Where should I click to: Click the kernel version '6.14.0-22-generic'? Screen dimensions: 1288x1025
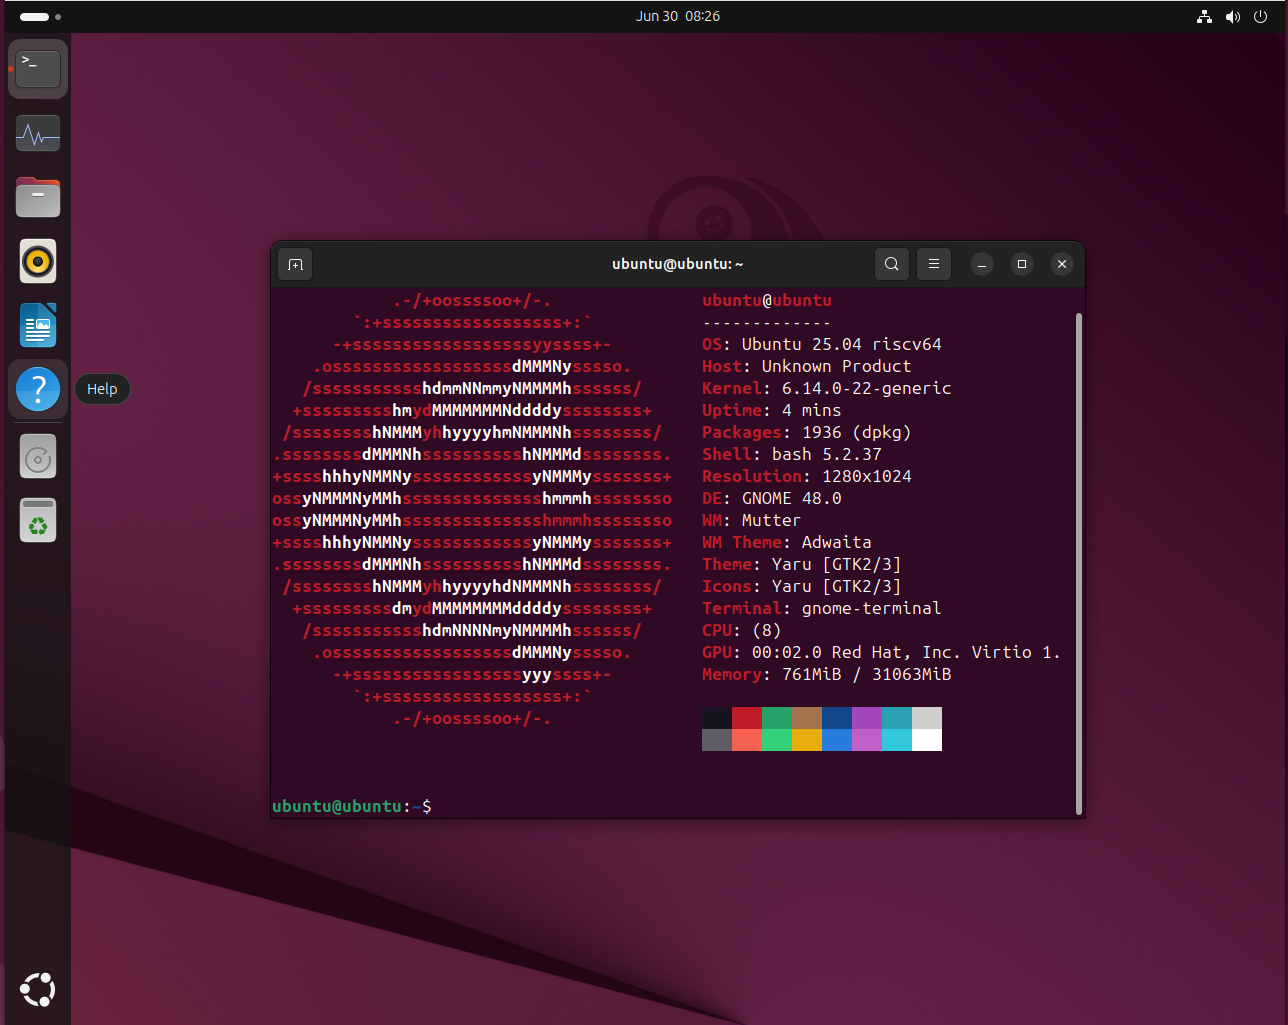point(867,388)
